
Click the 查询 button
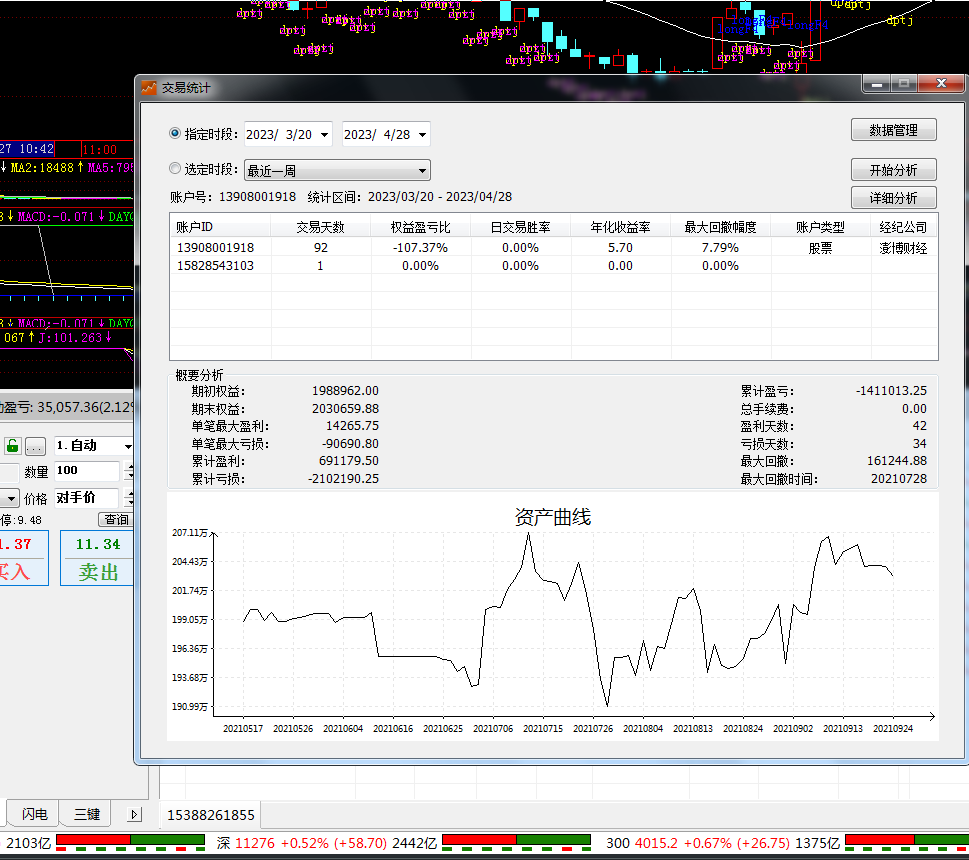click(x=116, y=520)
